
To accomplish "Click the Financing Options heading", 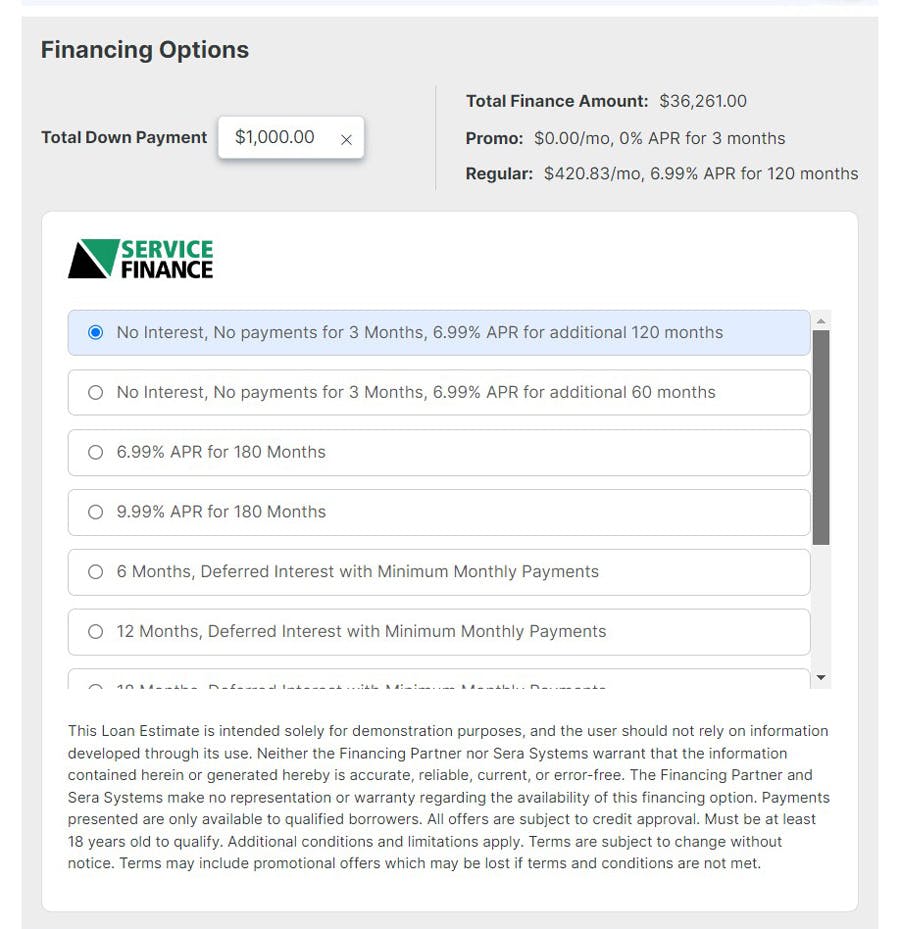I will (144, 49).
